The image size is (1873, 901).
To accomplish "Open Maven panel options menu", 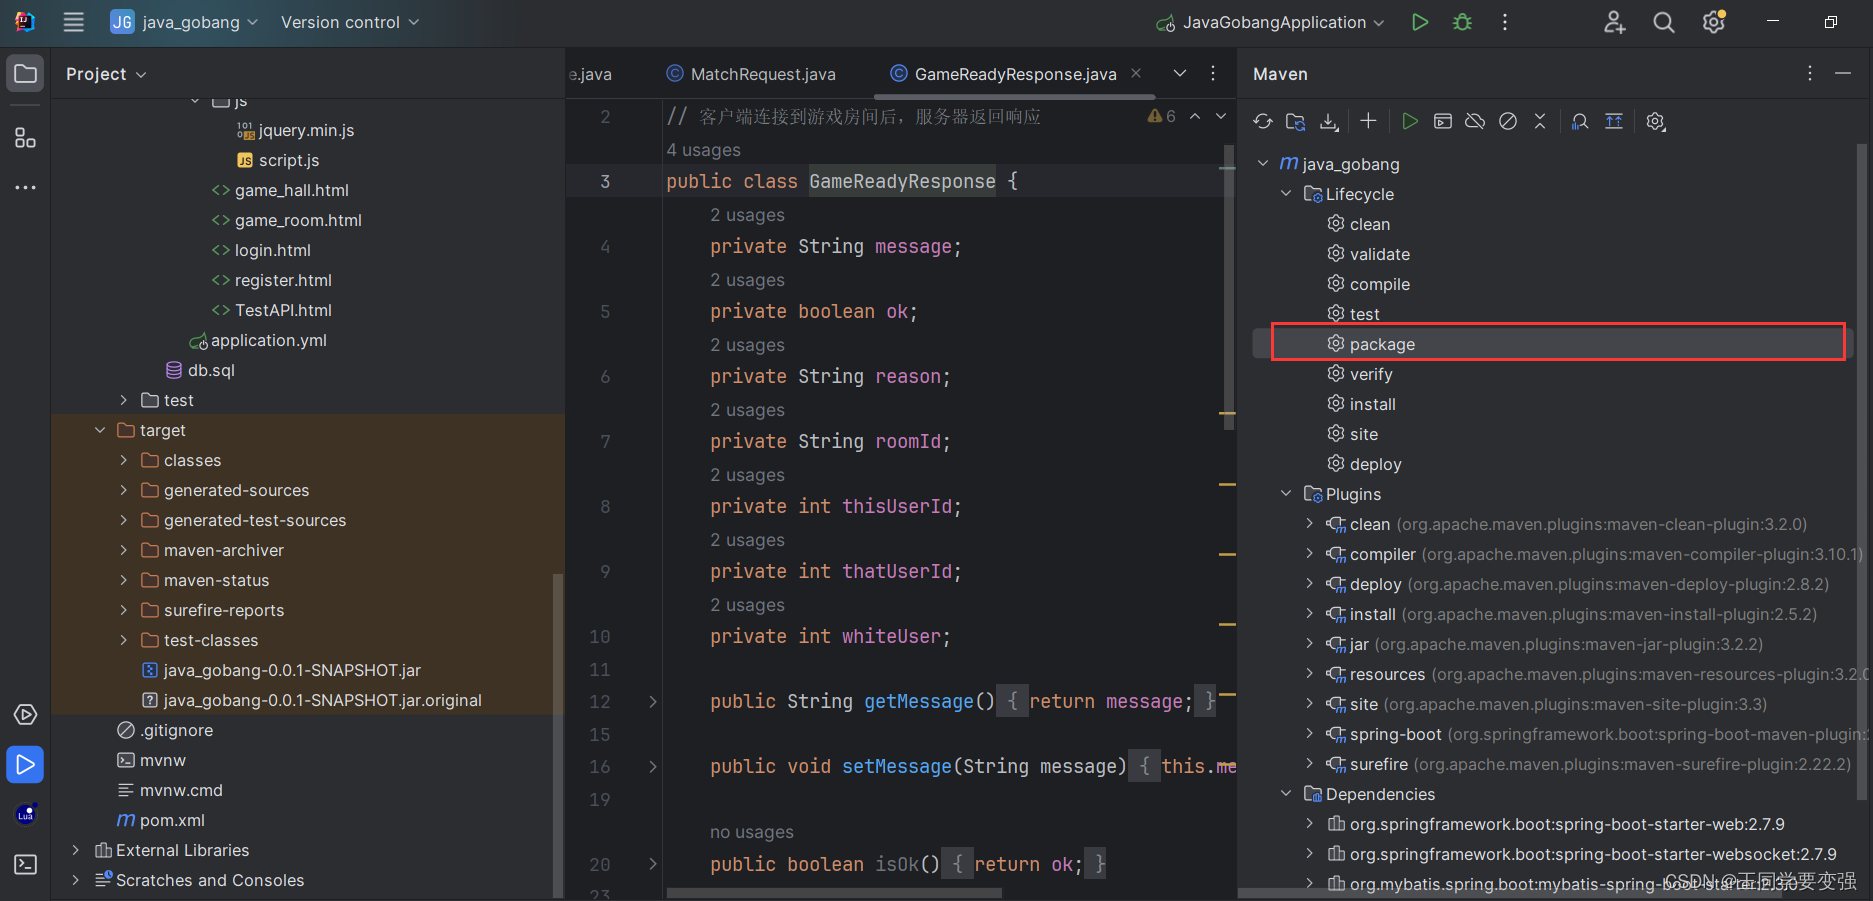I will [1810, 74].
